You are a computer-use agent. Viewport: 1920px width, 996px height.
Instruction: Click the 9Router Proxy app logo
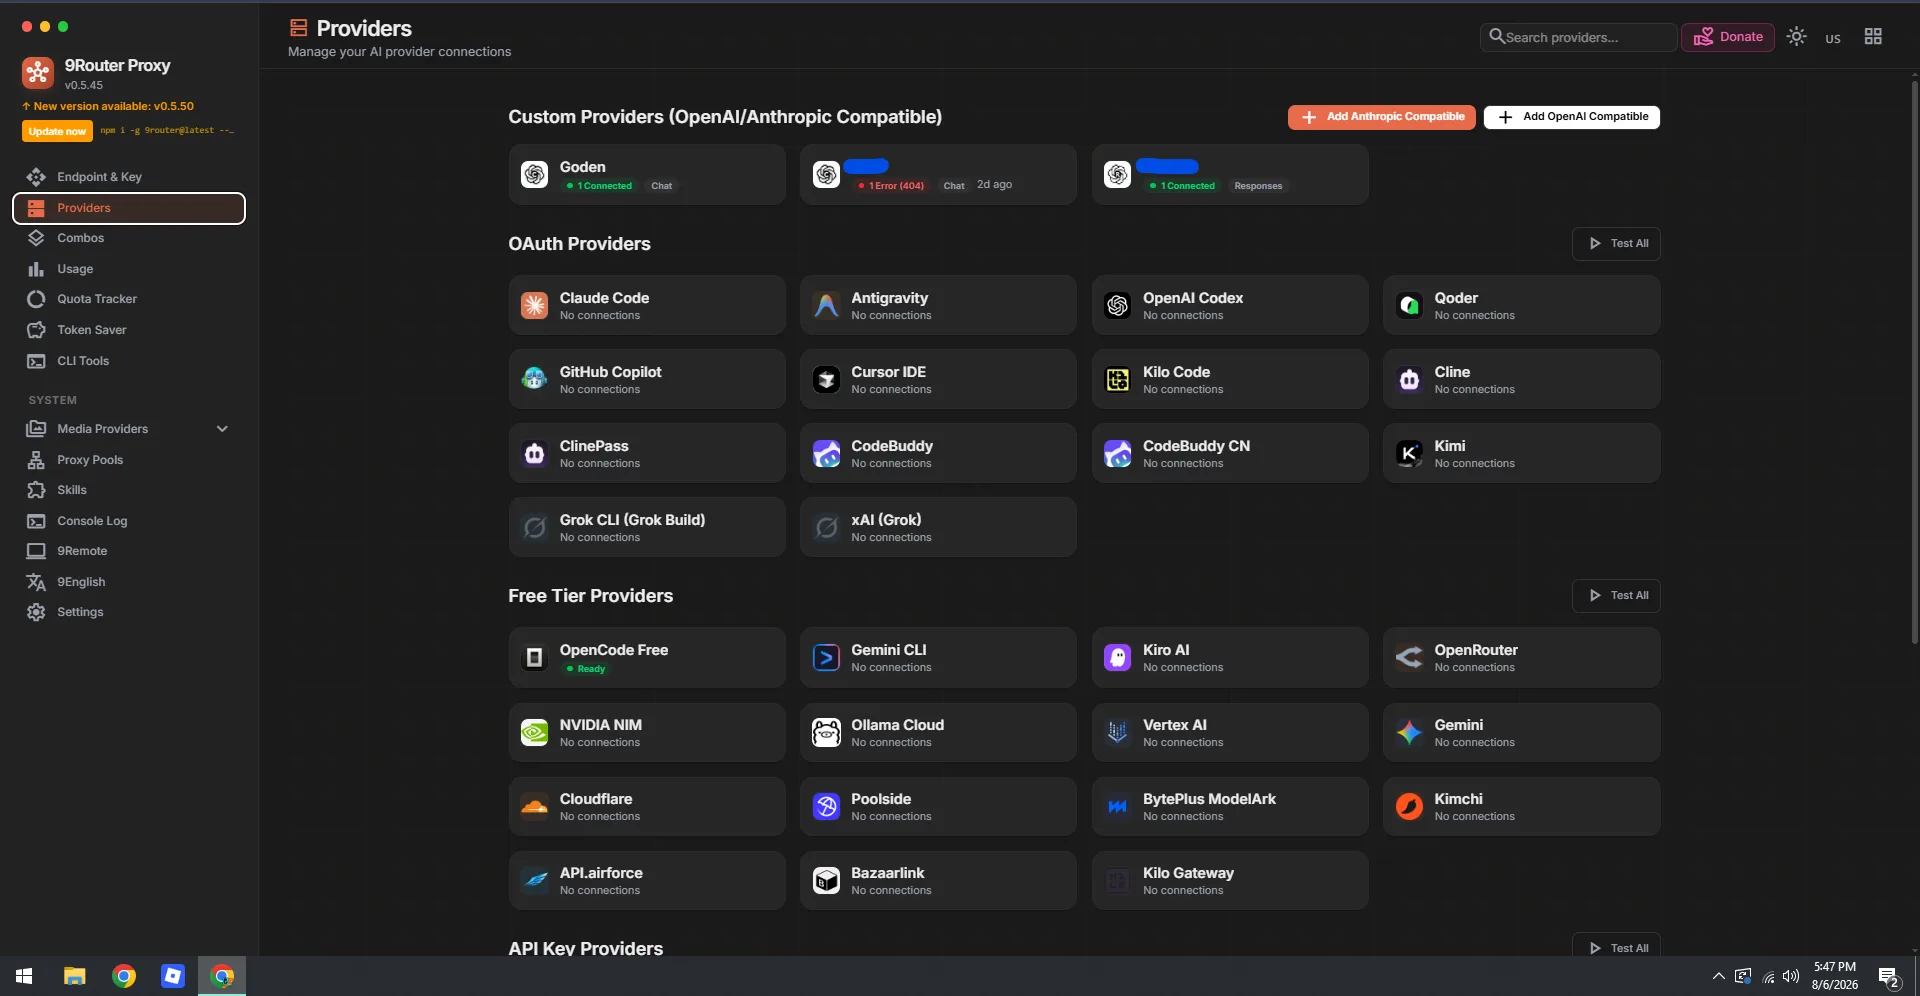click(x=38, y=73)
